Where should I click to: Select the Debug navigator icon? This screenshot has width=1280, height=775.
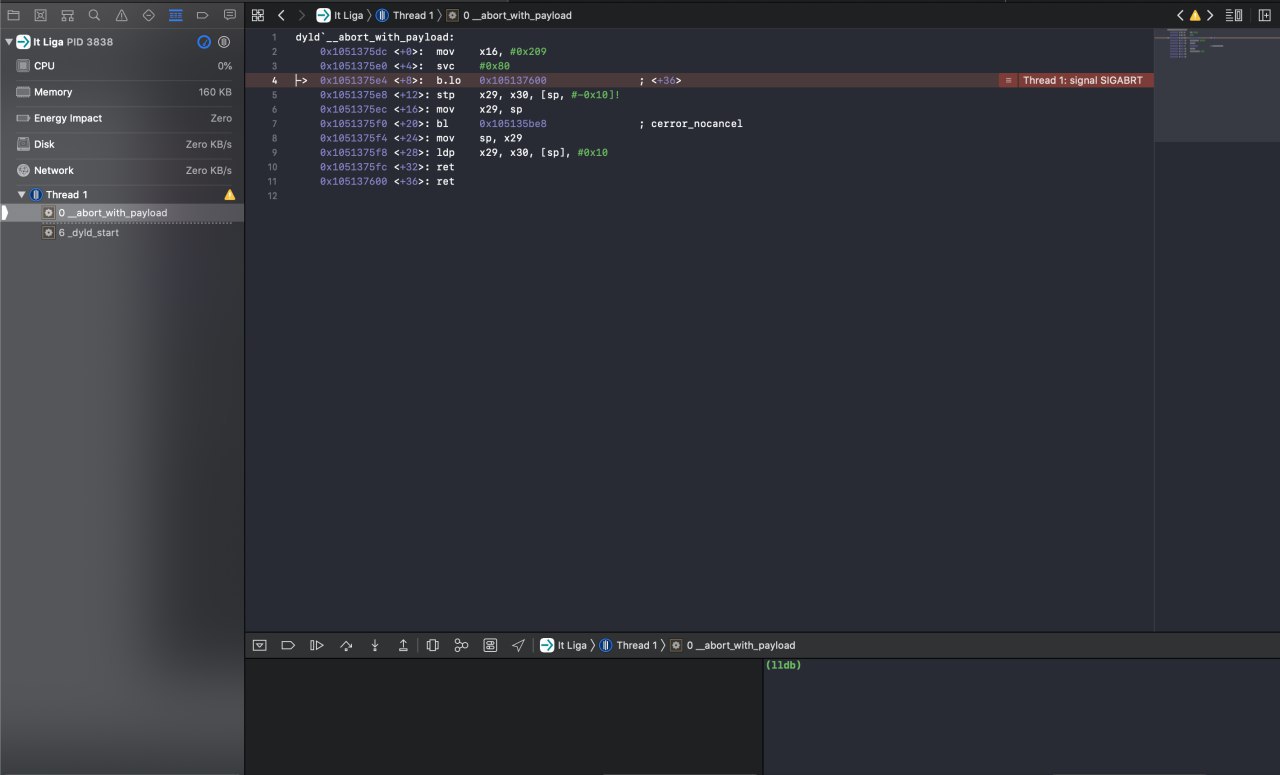click(x=176, y=16)
